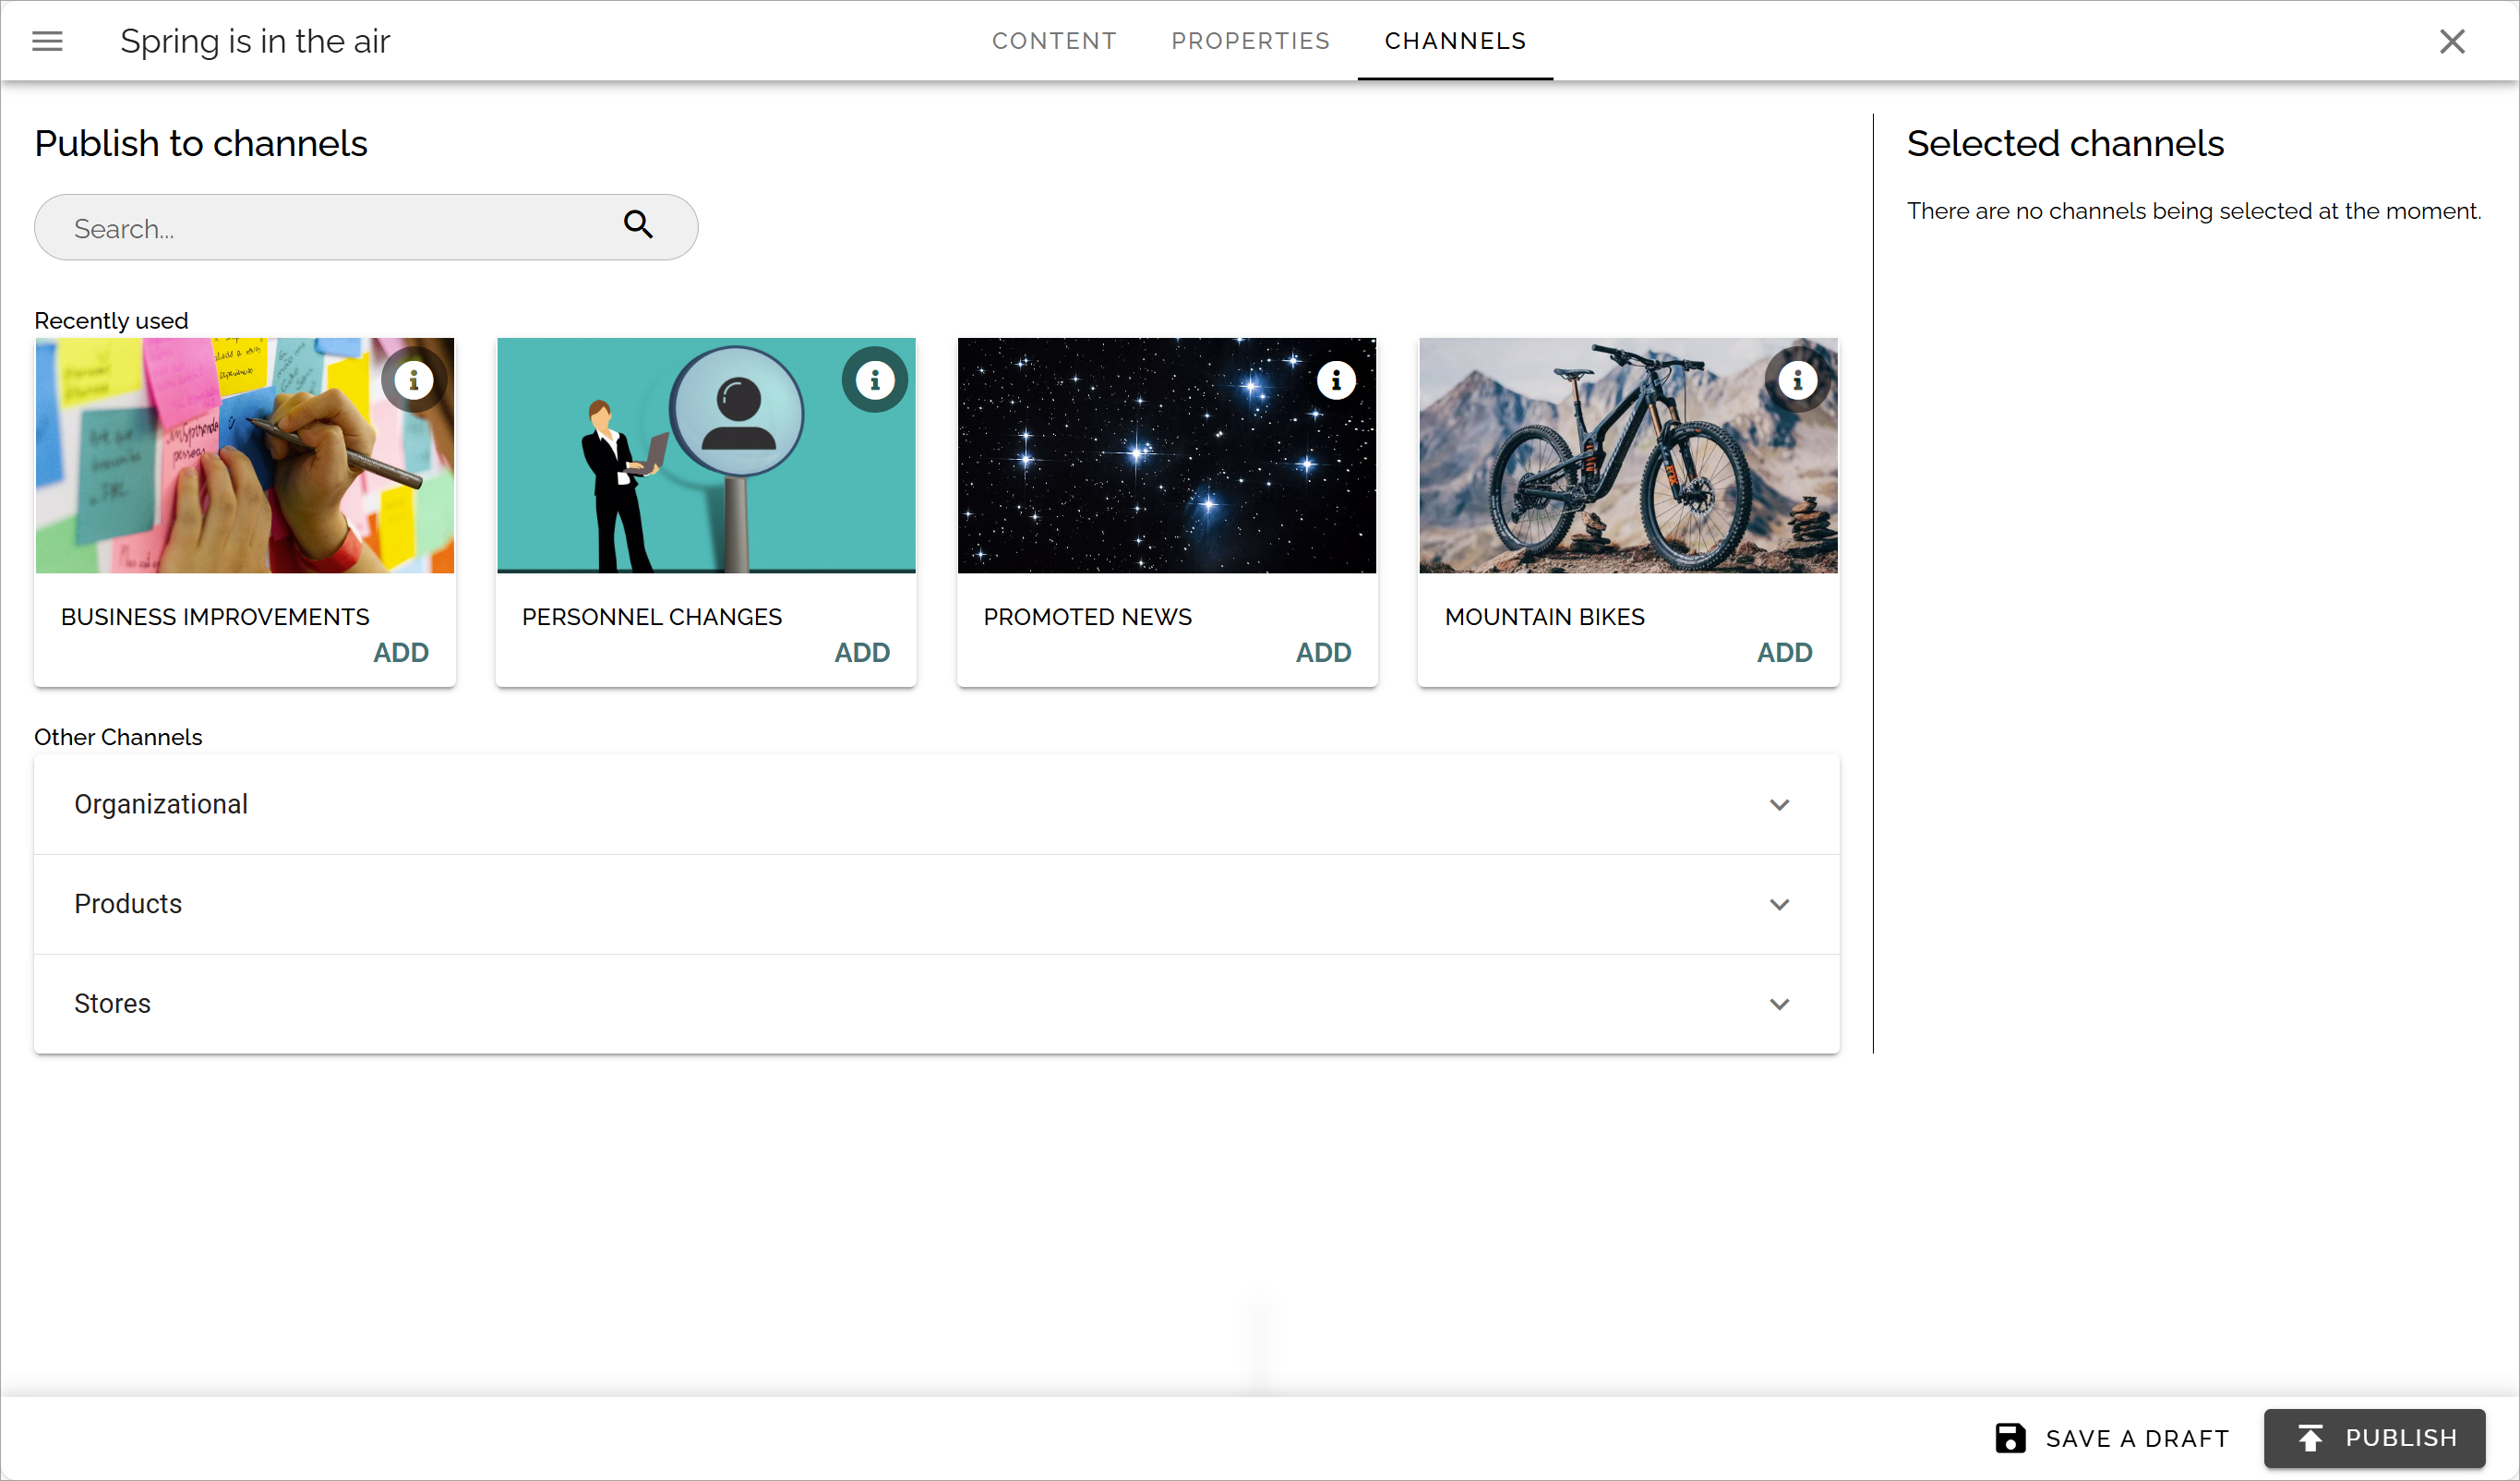
Task: Click the no channels selected message
Action: coord(2193,211)
